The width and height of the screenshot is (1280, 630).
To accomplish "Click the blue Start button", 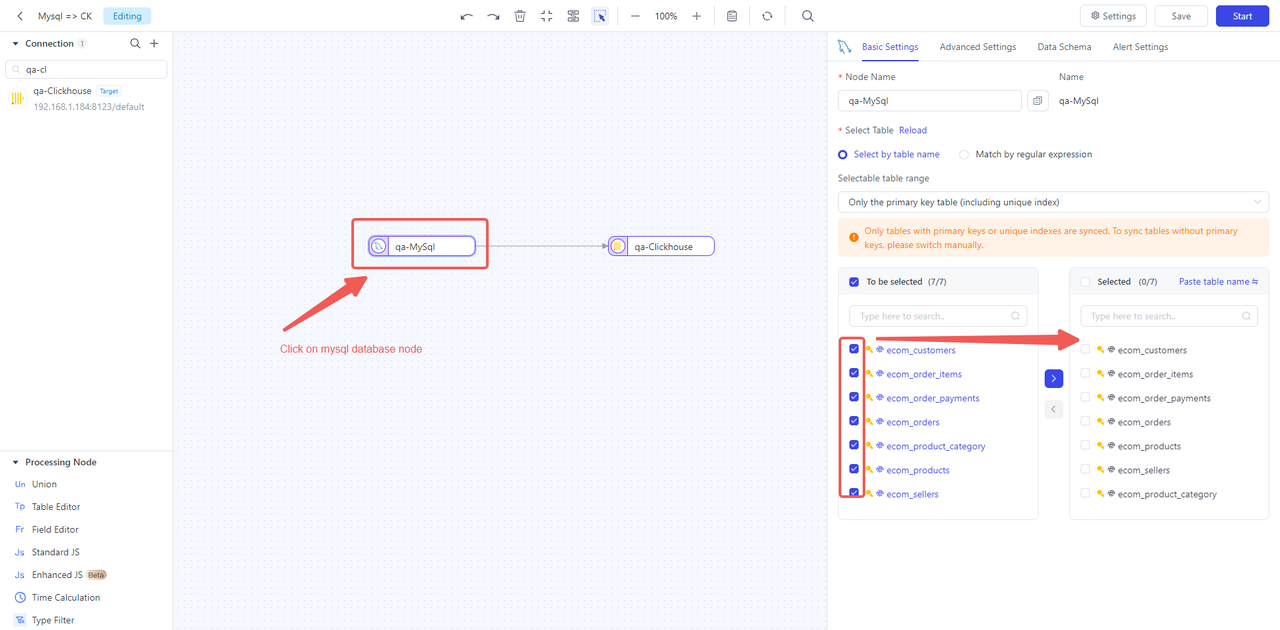I will (x=1242, y=16).
